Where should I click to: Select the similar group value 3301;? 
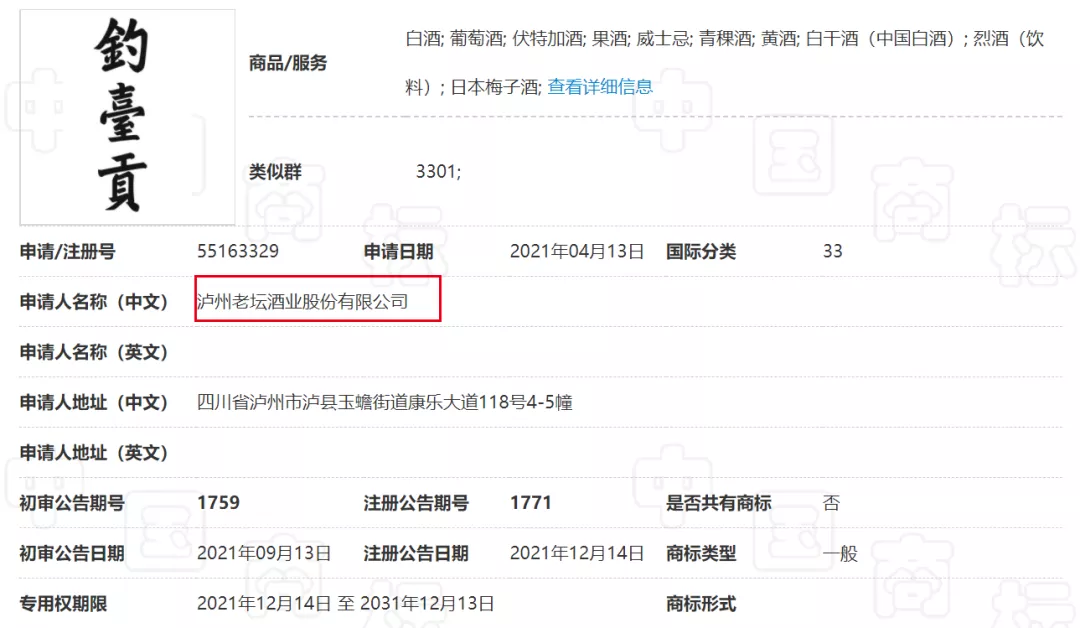click(438, 171)
